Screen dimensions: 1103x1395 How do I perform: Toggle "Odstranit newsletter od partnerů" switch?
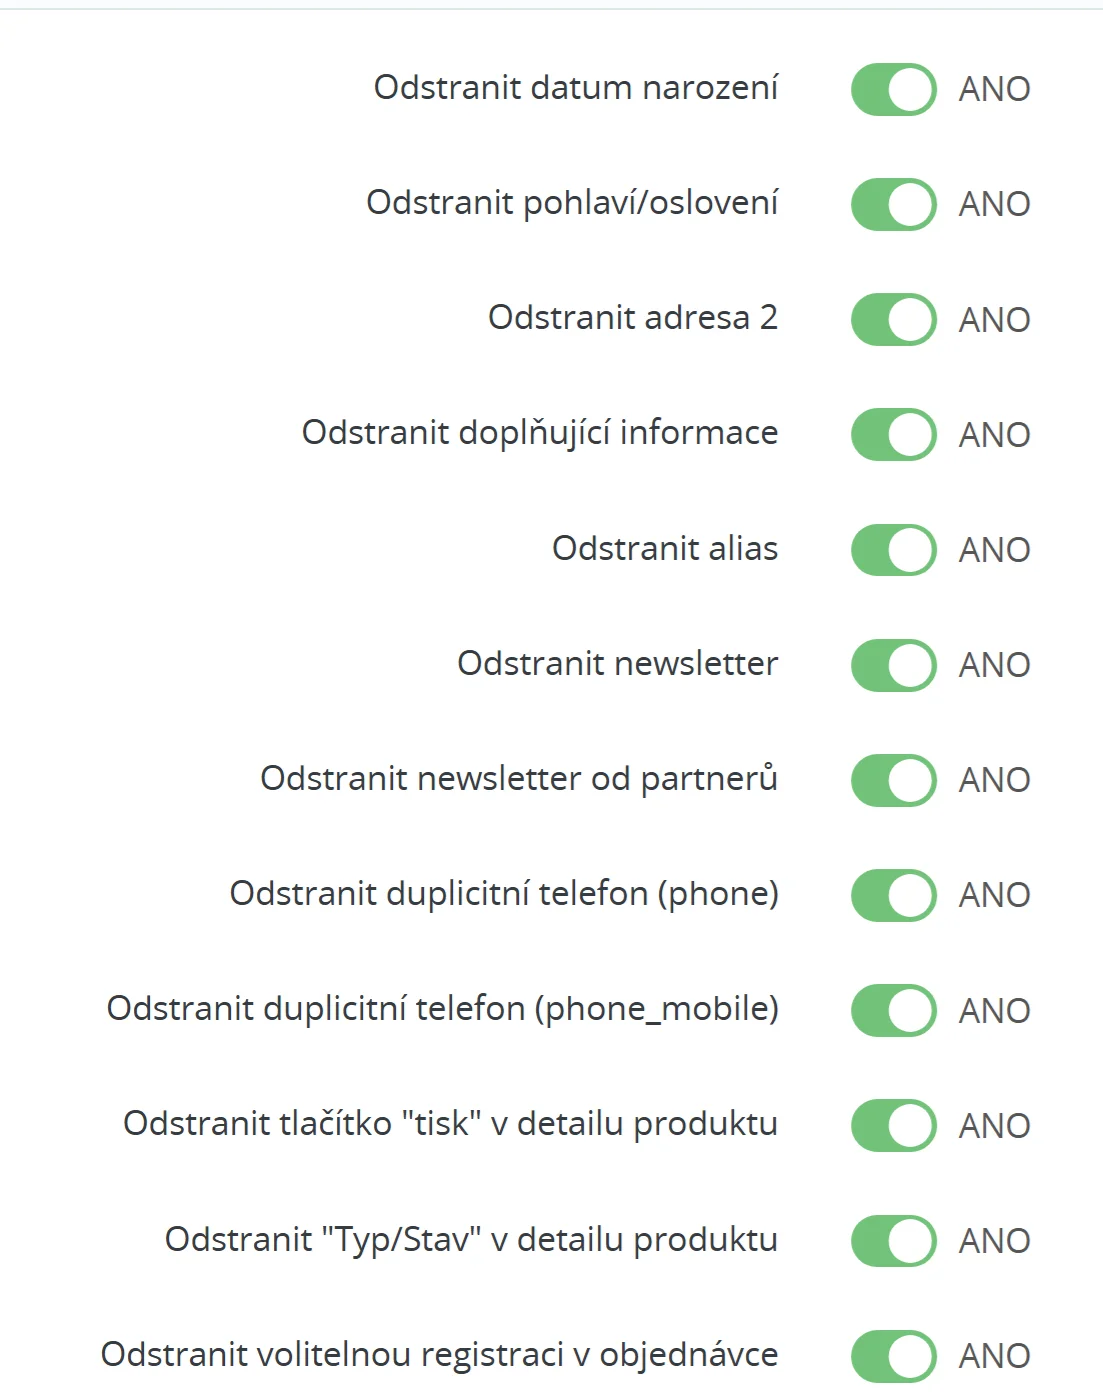click(893, 780)
